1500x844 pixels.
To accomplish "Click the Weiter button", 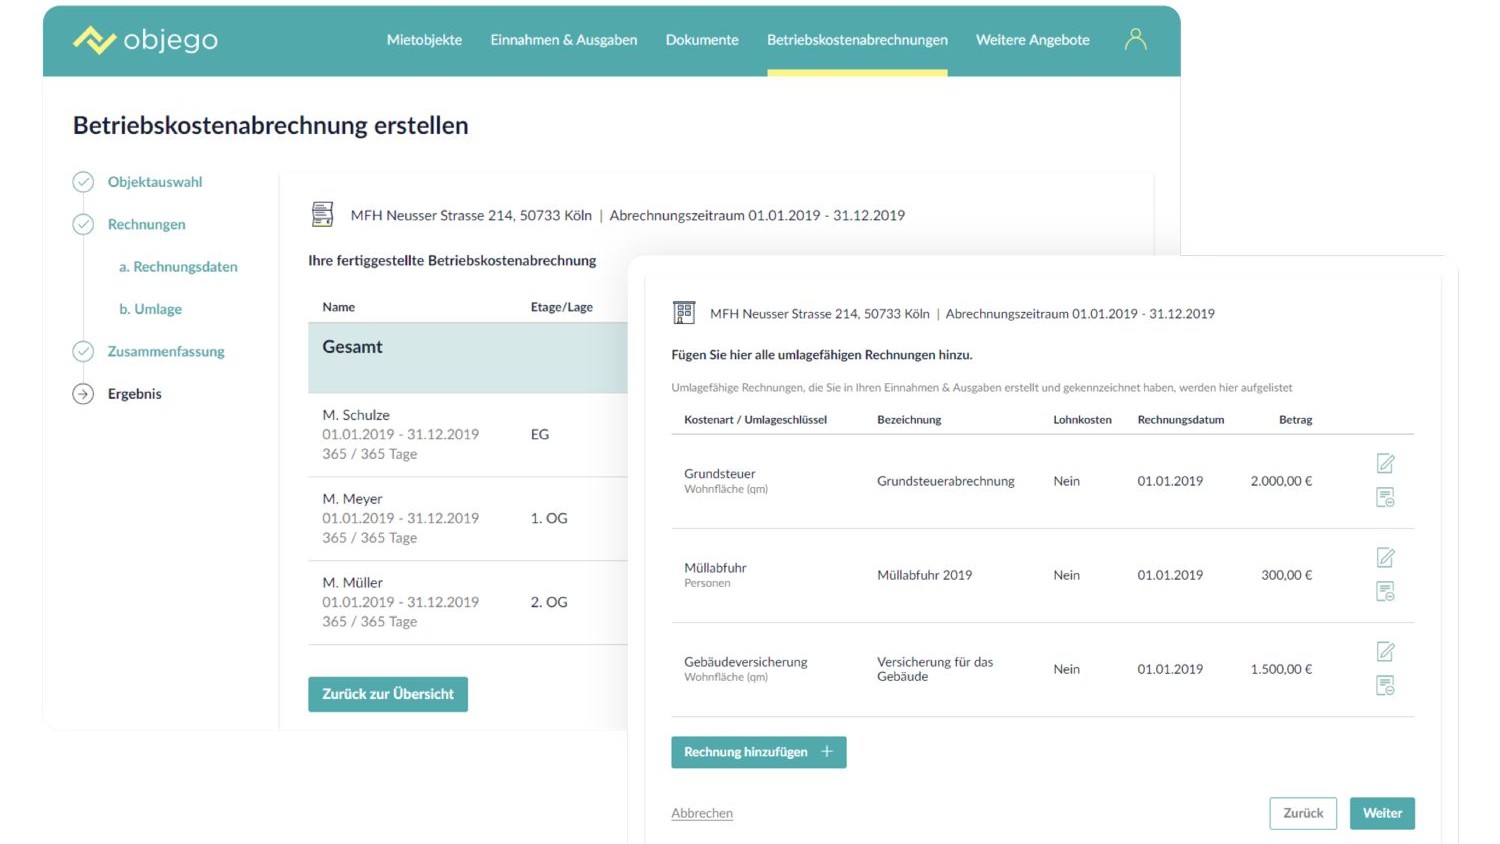I will point(1382,813).
